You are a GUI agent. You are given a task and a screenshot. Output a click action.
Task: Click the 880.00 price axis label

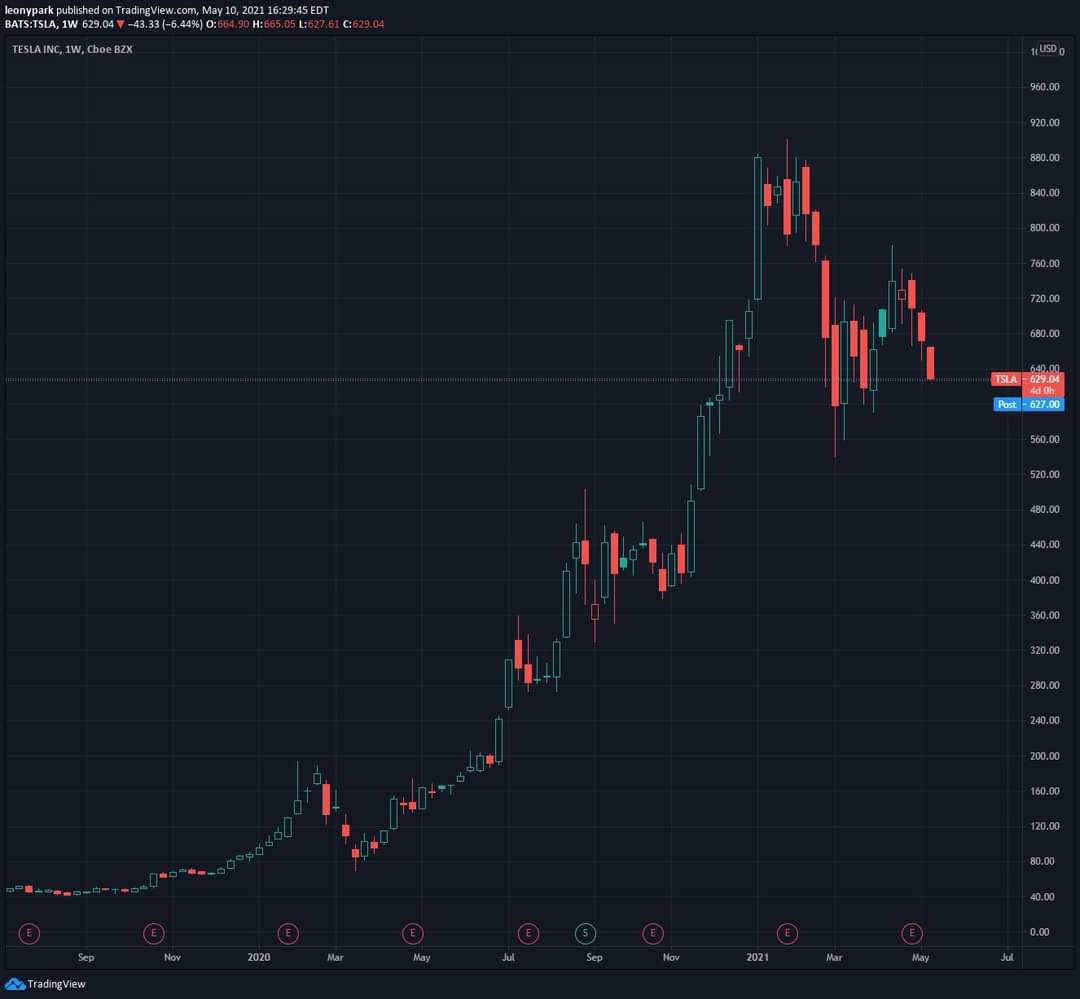(1044, 158)
